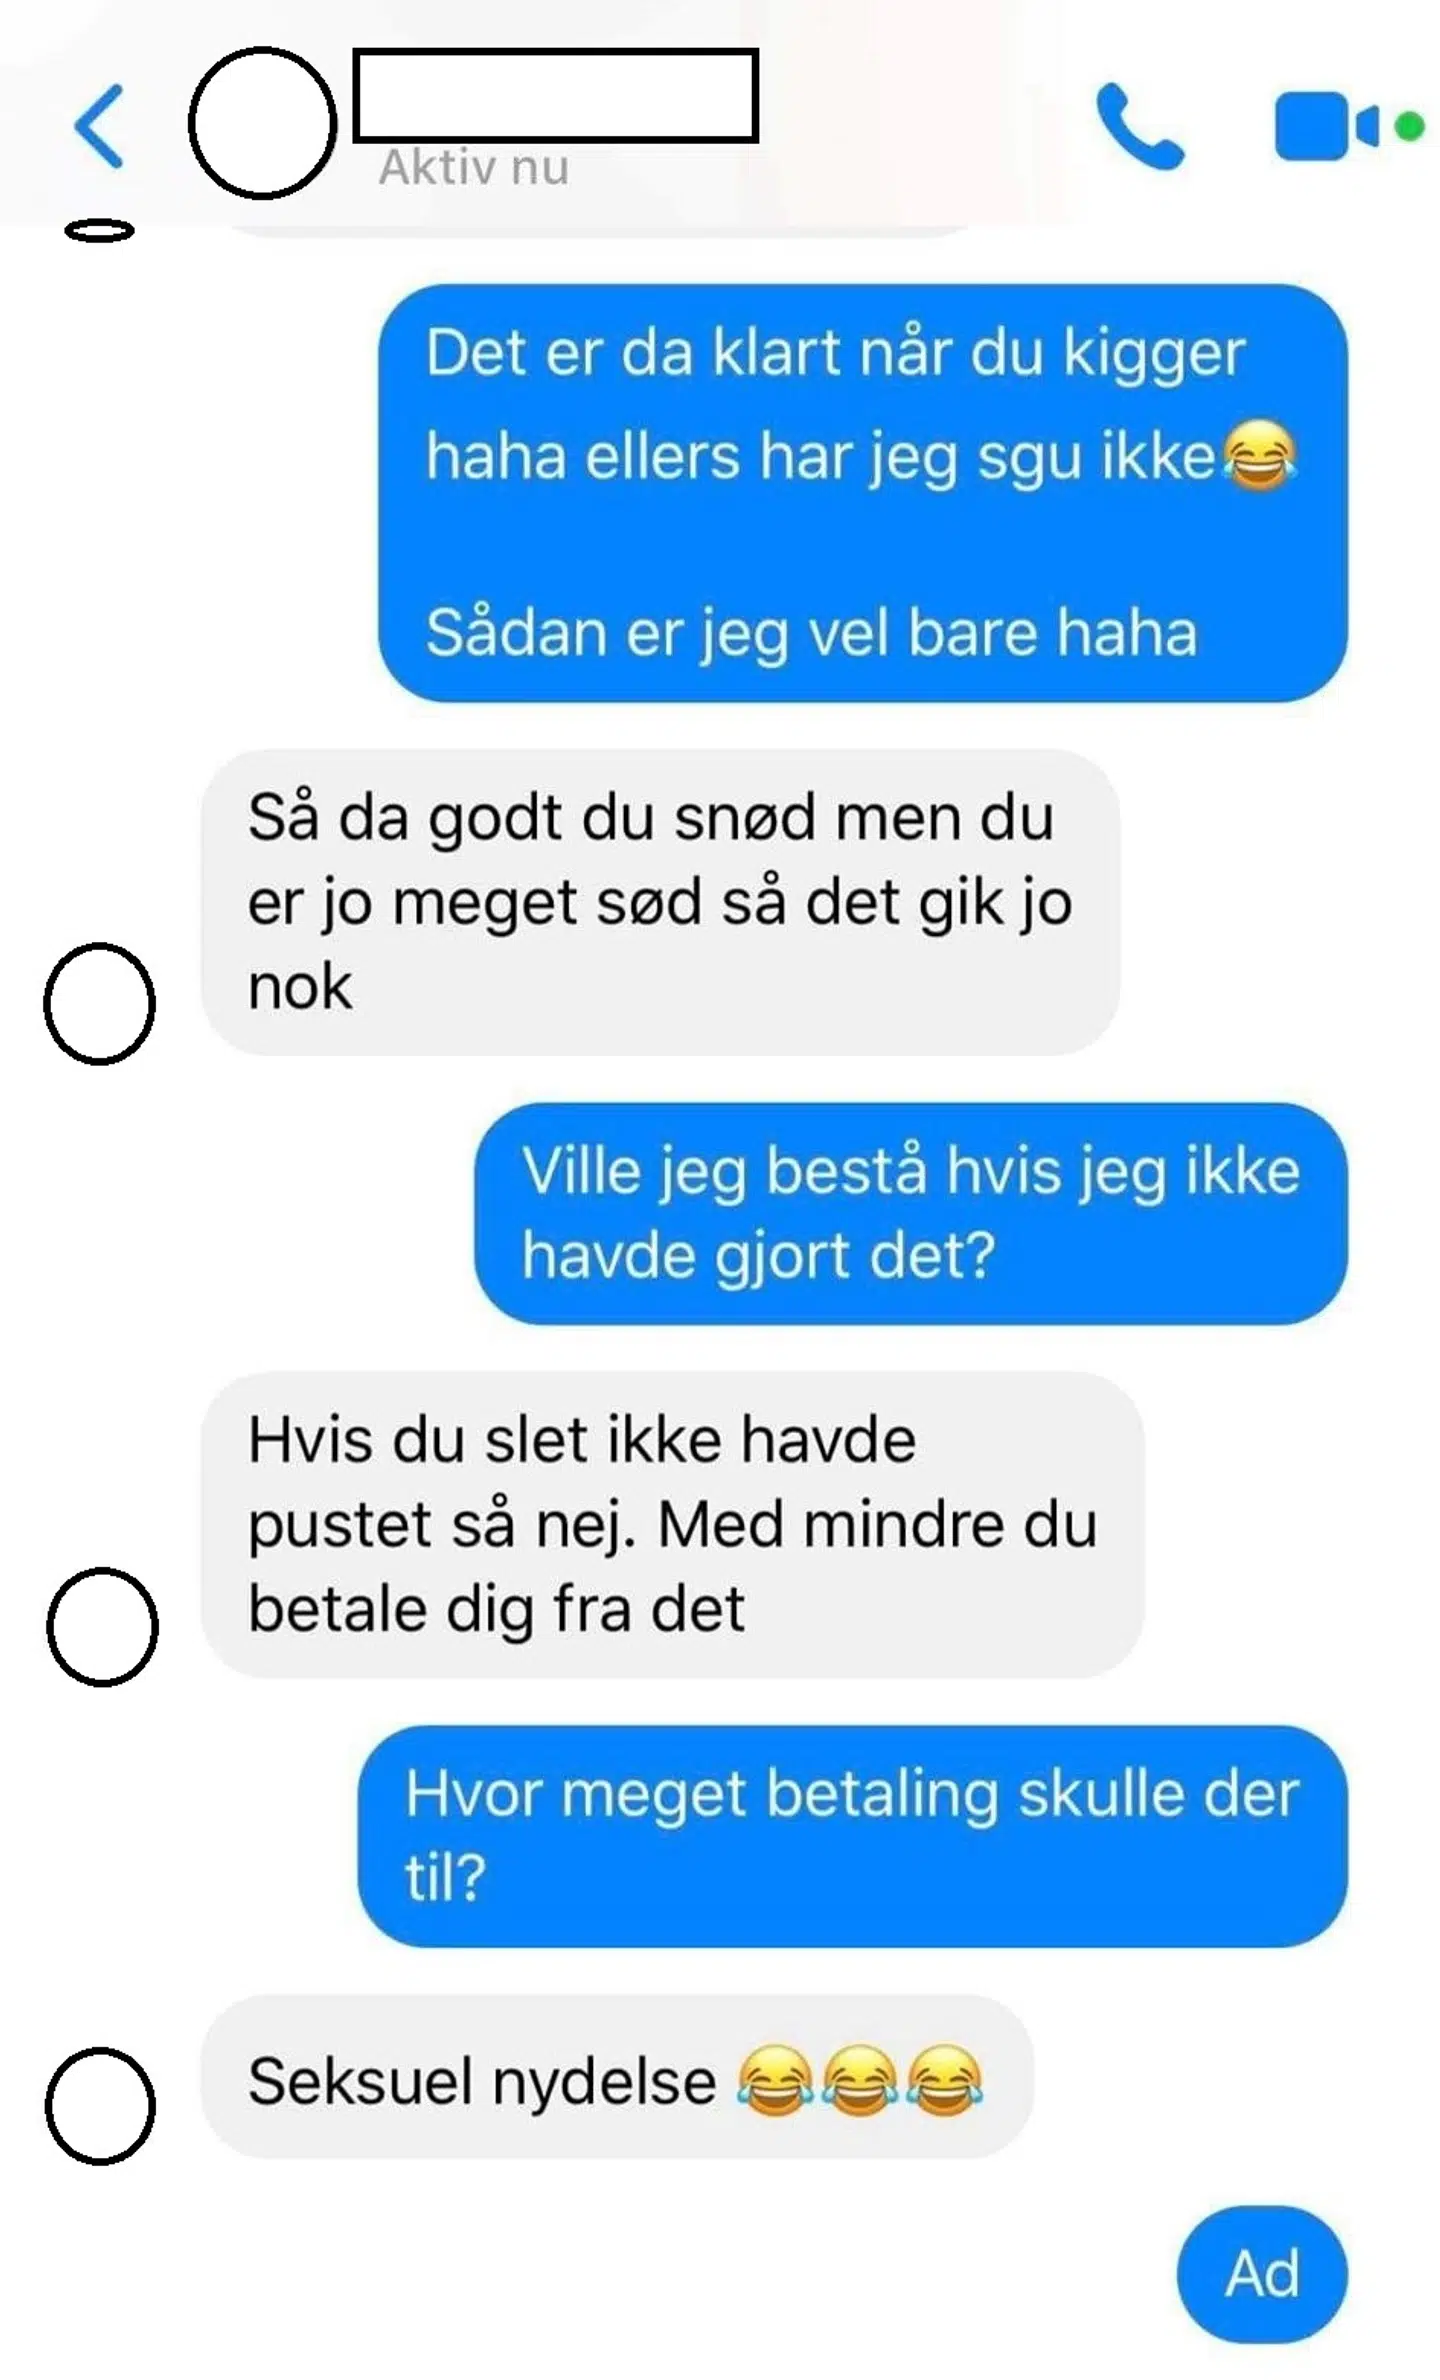Tap the avatar beside 'Så da godt du snød' message

point(99,1003)
